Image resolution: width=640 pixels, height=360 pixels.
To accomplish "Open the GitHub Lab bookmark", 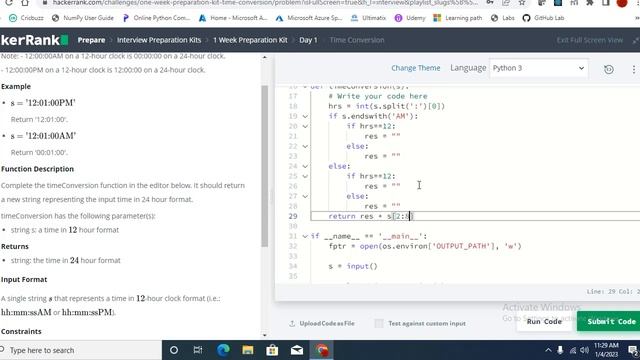I will point(543,18).
